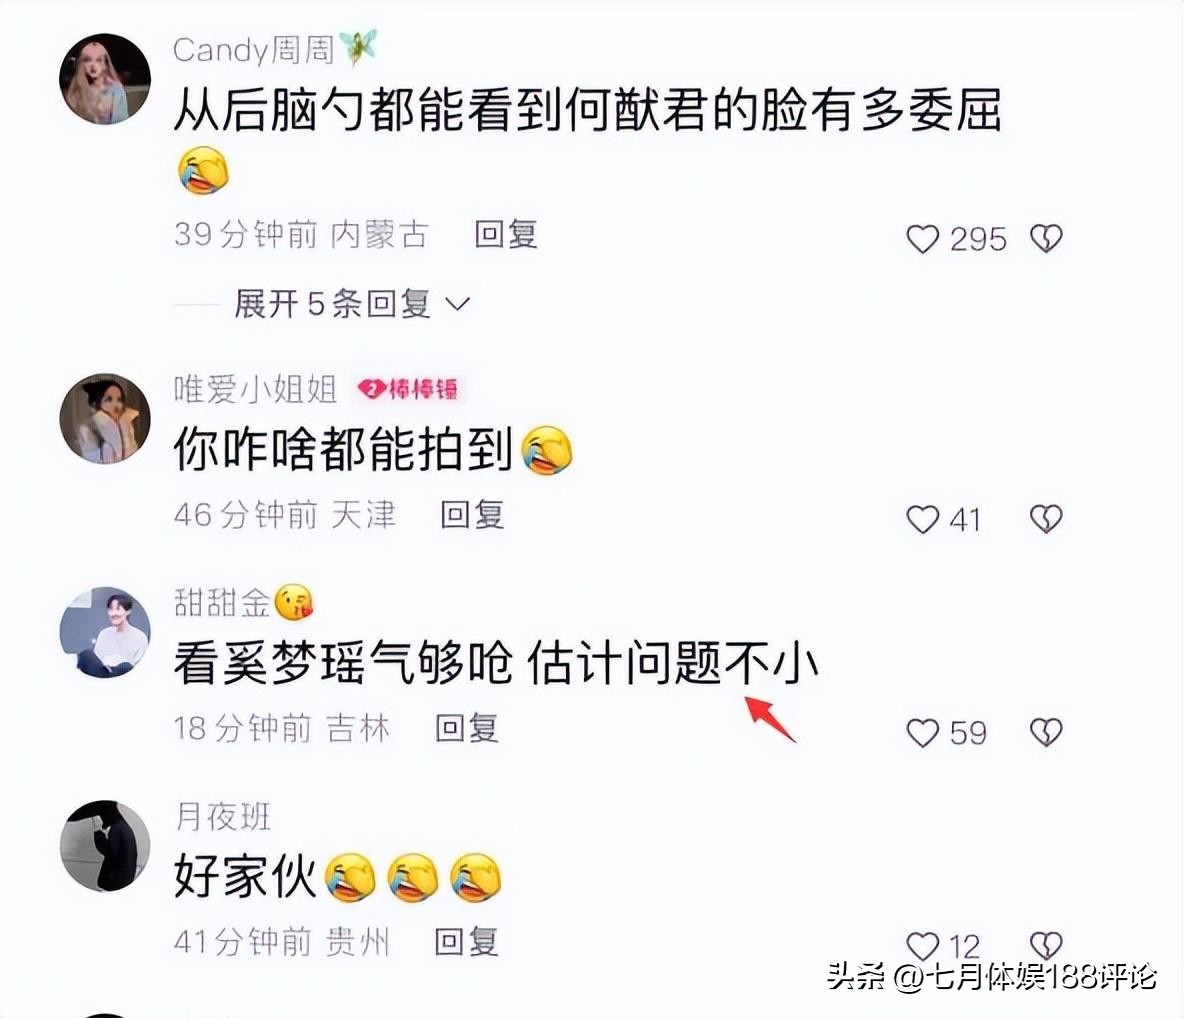Tap broken heart on 唯爱小姐姐's comment
The width and height of the screenshot is (1184, 1018).
(1046, 519)
